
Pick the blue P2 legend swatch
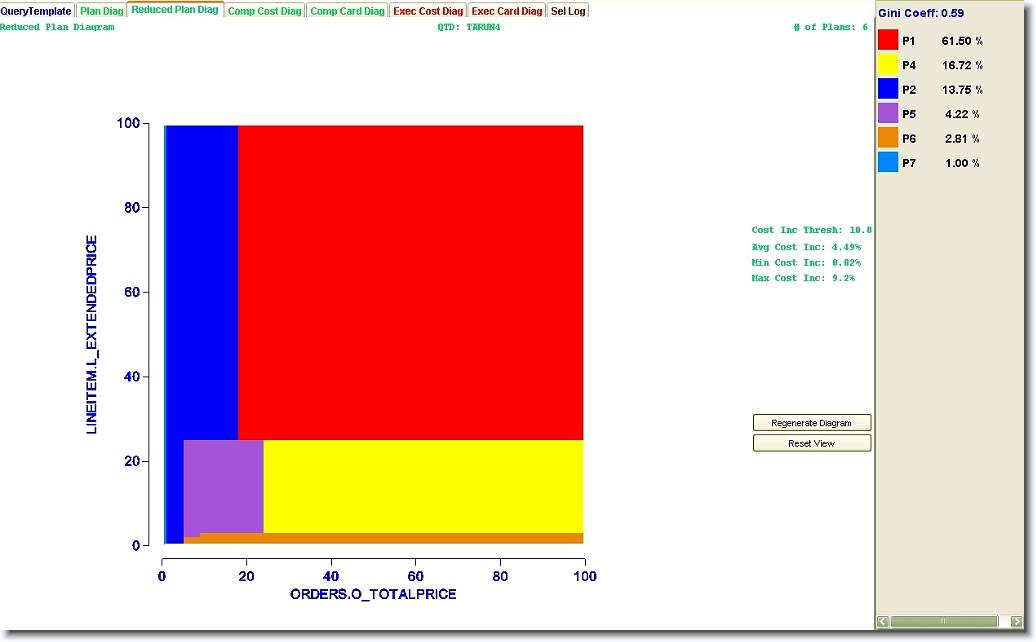tap(888, 89)
